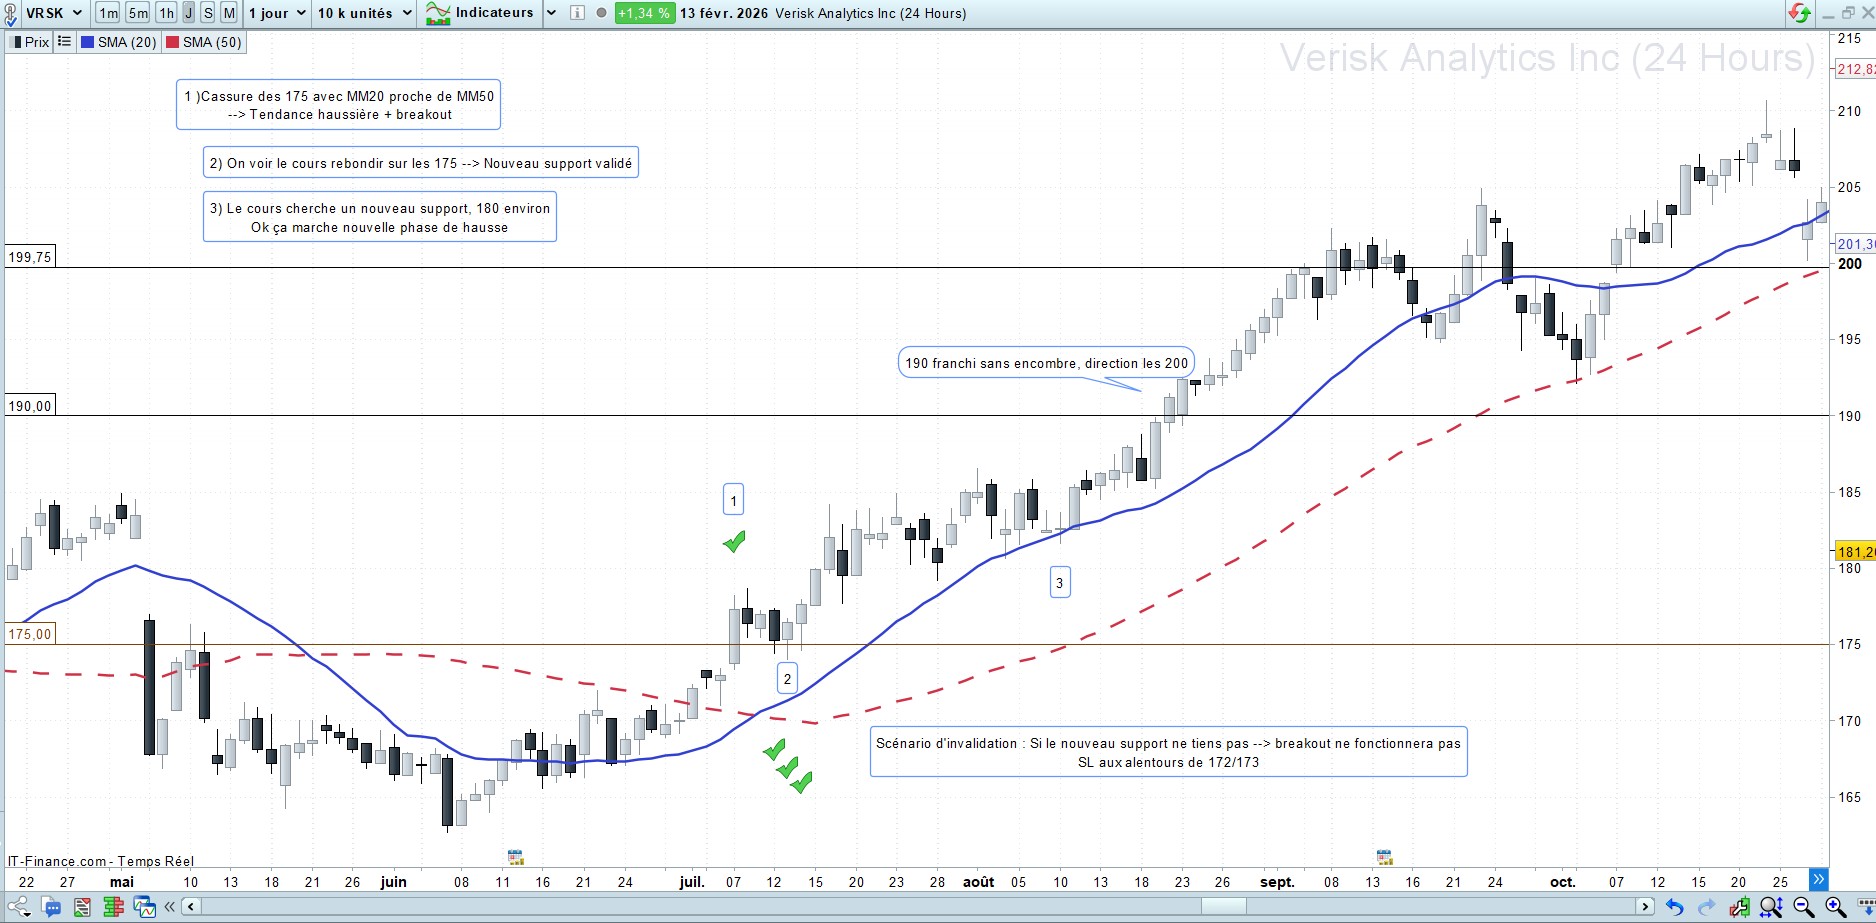1876x923 pixels.
Task: Click the 'sept.' label on the time axis
Action: 1277,882
